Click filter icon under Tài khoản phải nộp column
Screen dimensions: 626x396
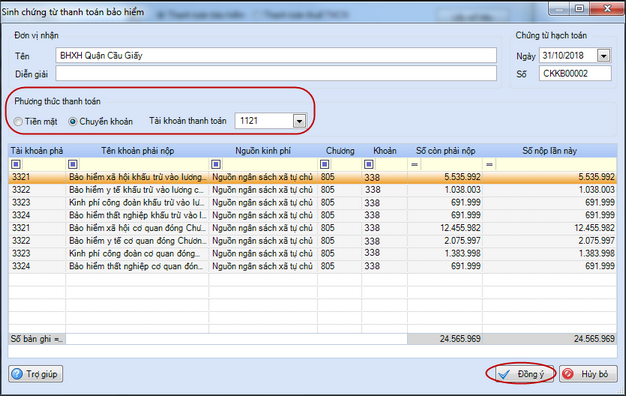[16, 164]
